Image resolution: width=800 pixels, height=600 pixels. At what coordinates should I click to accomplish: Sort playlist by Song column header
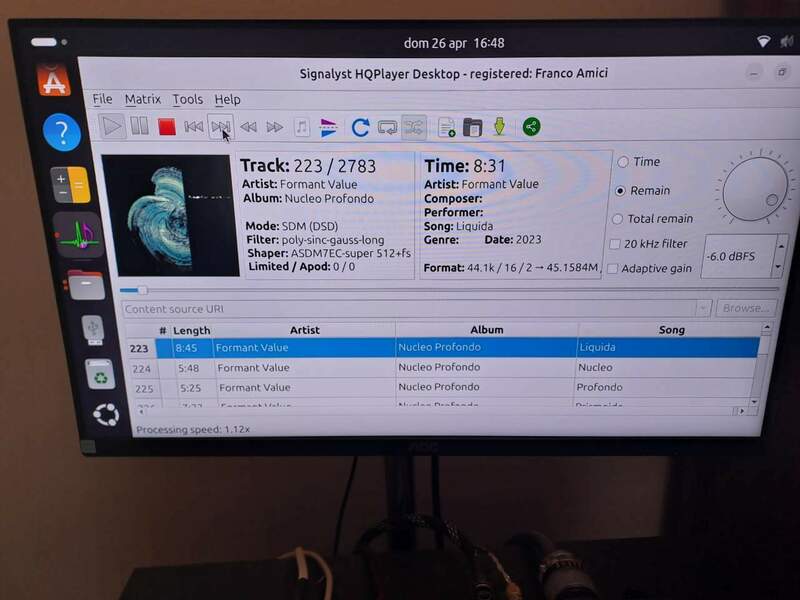tap(671, 330)
